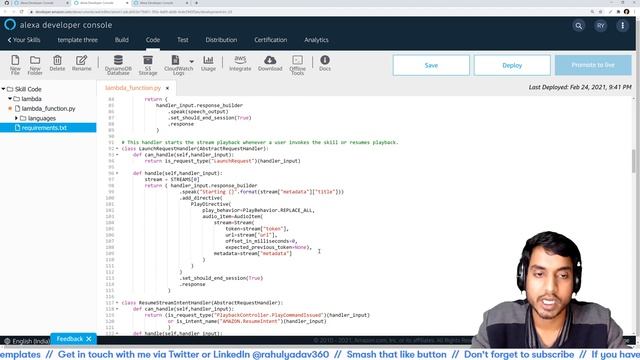Click the Feedback button
Screen dimensions: 640x360
tap(69, 339)
